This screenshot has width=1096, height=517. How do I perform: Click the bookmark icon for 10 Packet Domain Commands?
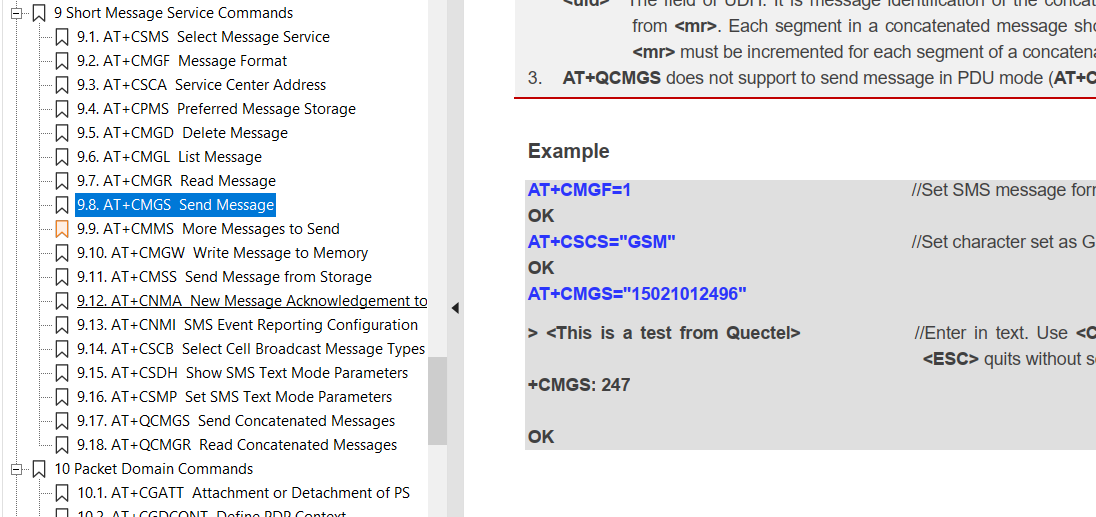coord(40,469)
